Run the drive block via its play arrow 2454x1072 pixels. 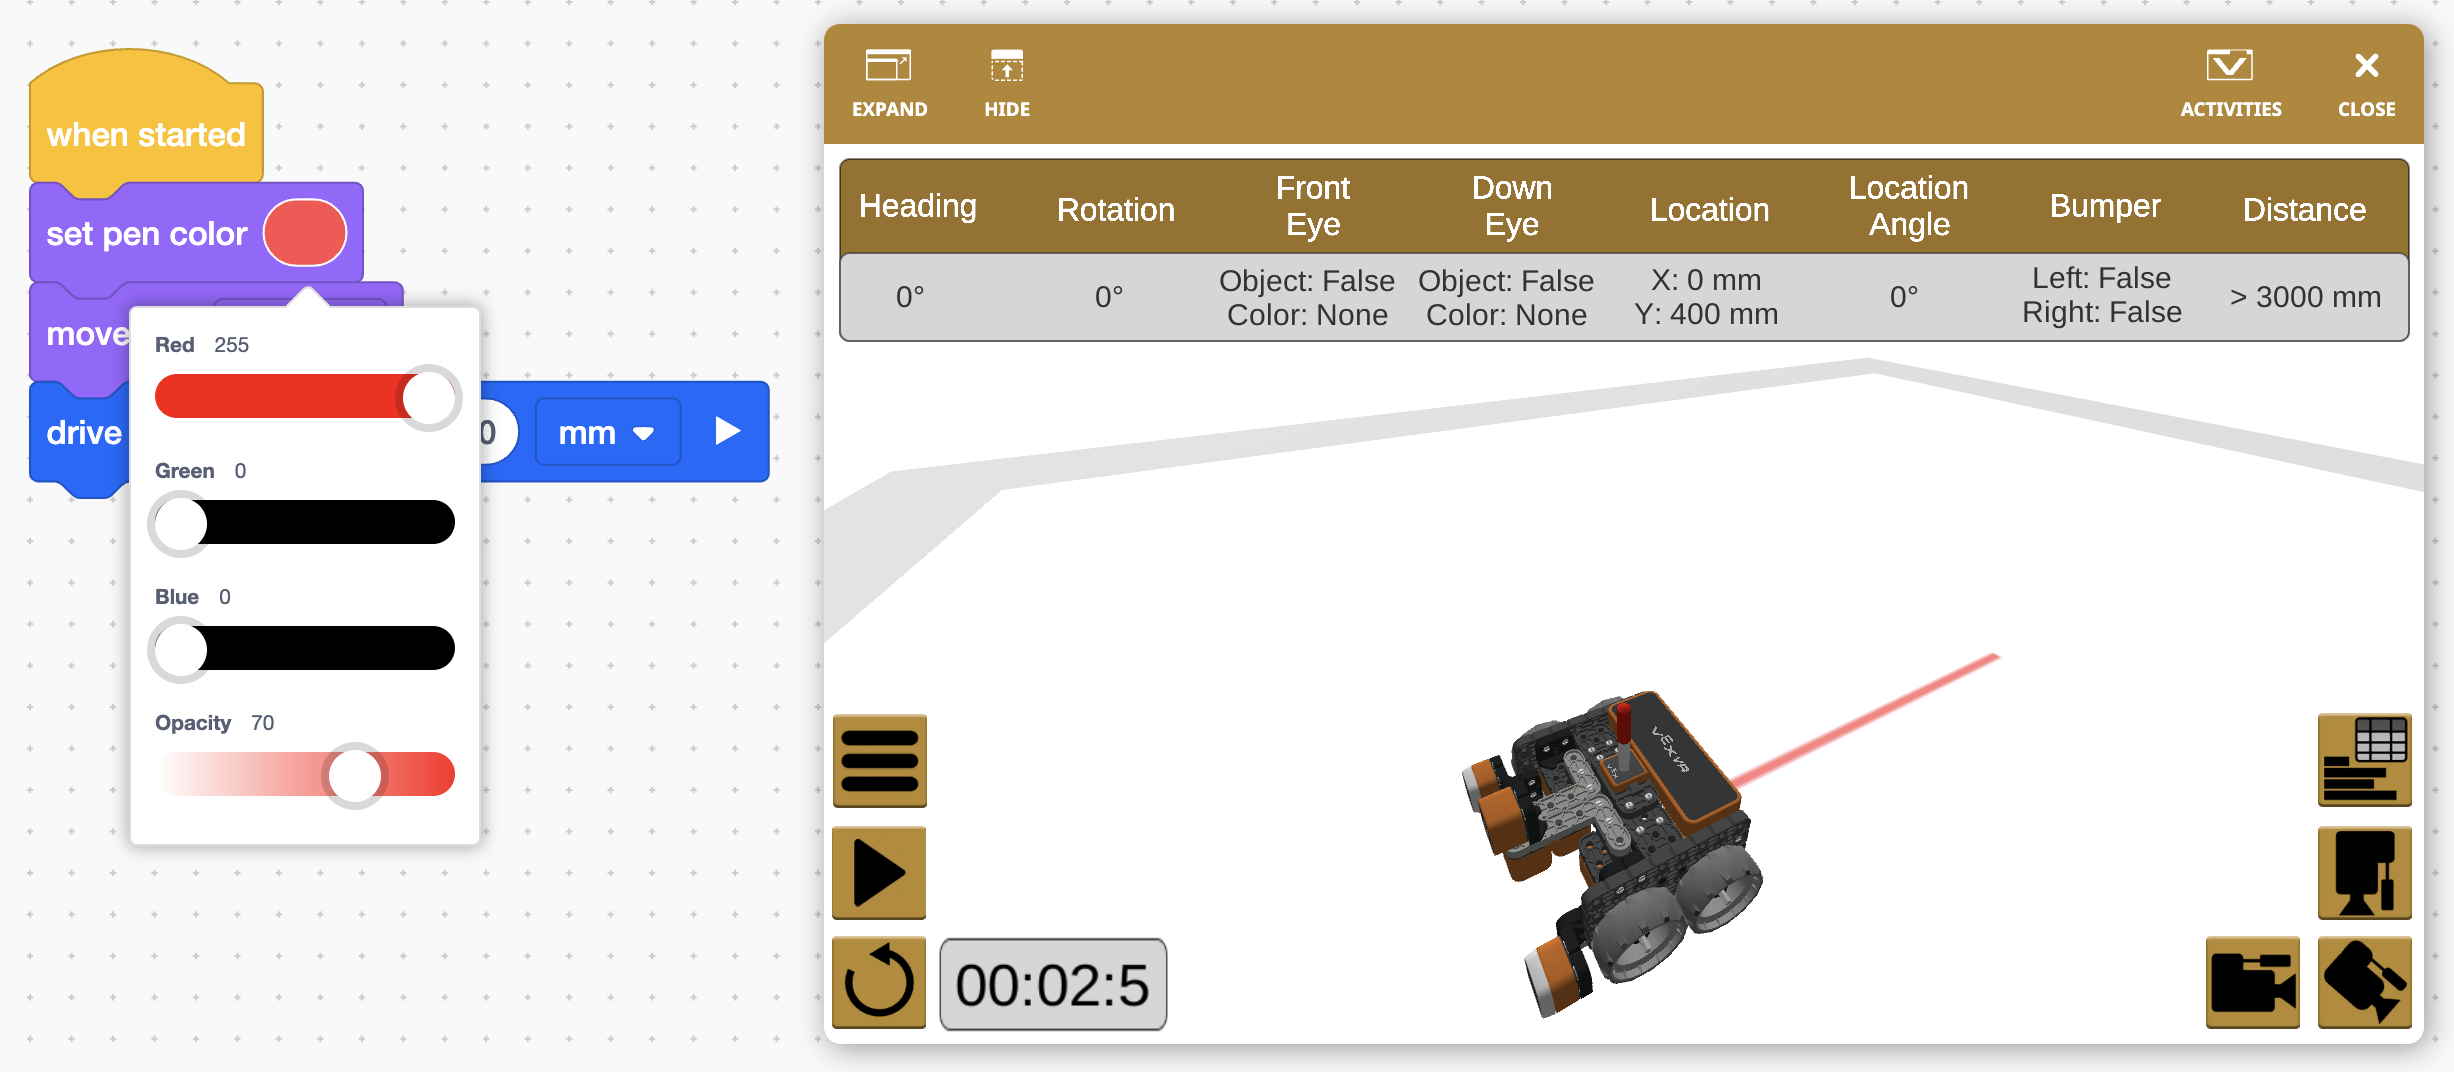click(x=727, y=432)
